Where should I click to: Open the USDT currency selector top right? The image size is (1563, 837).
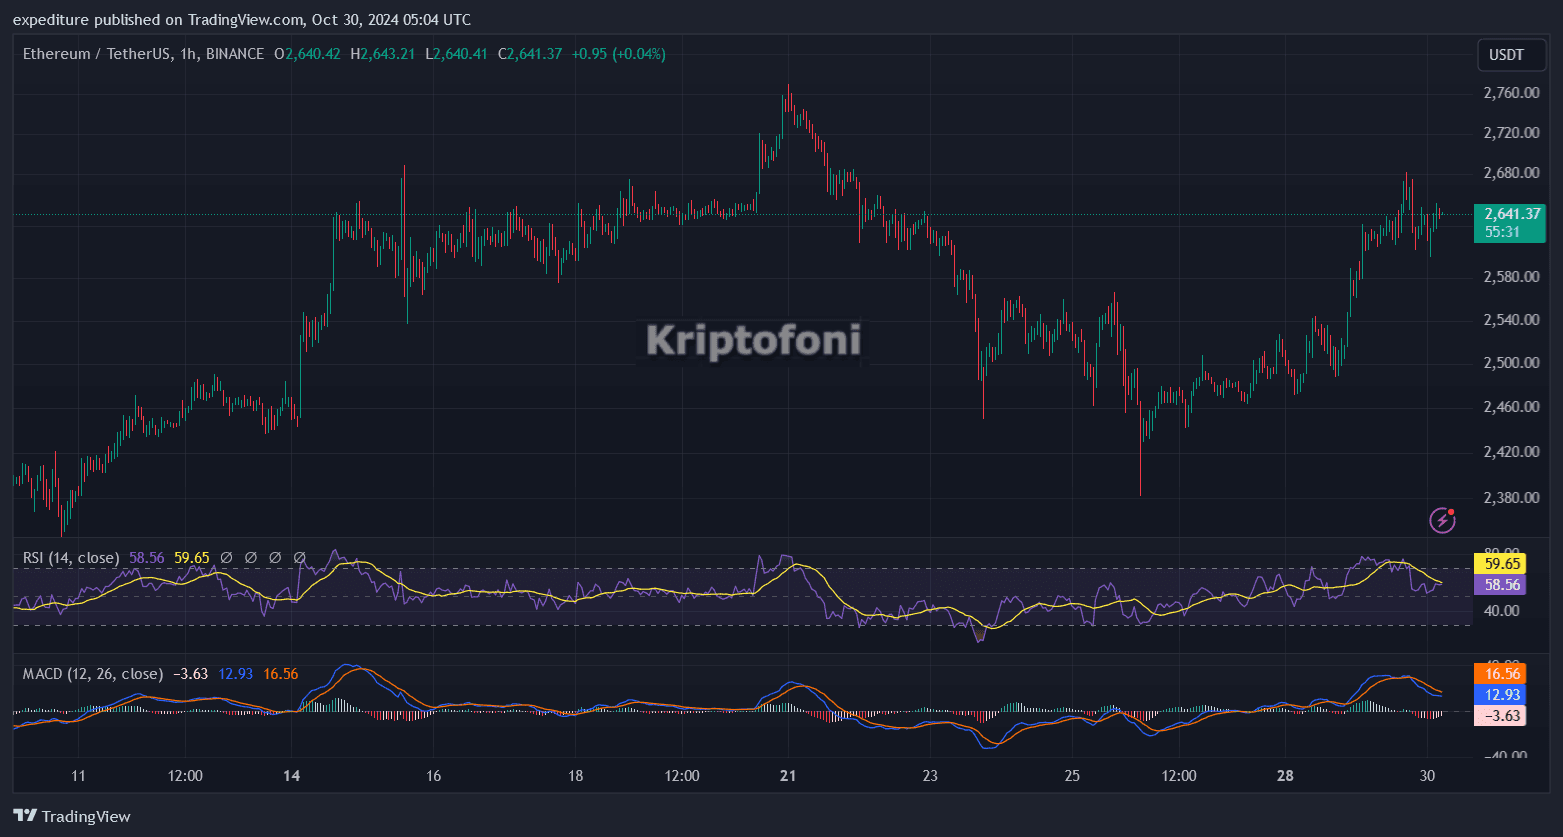click(x=1510, y=54)
